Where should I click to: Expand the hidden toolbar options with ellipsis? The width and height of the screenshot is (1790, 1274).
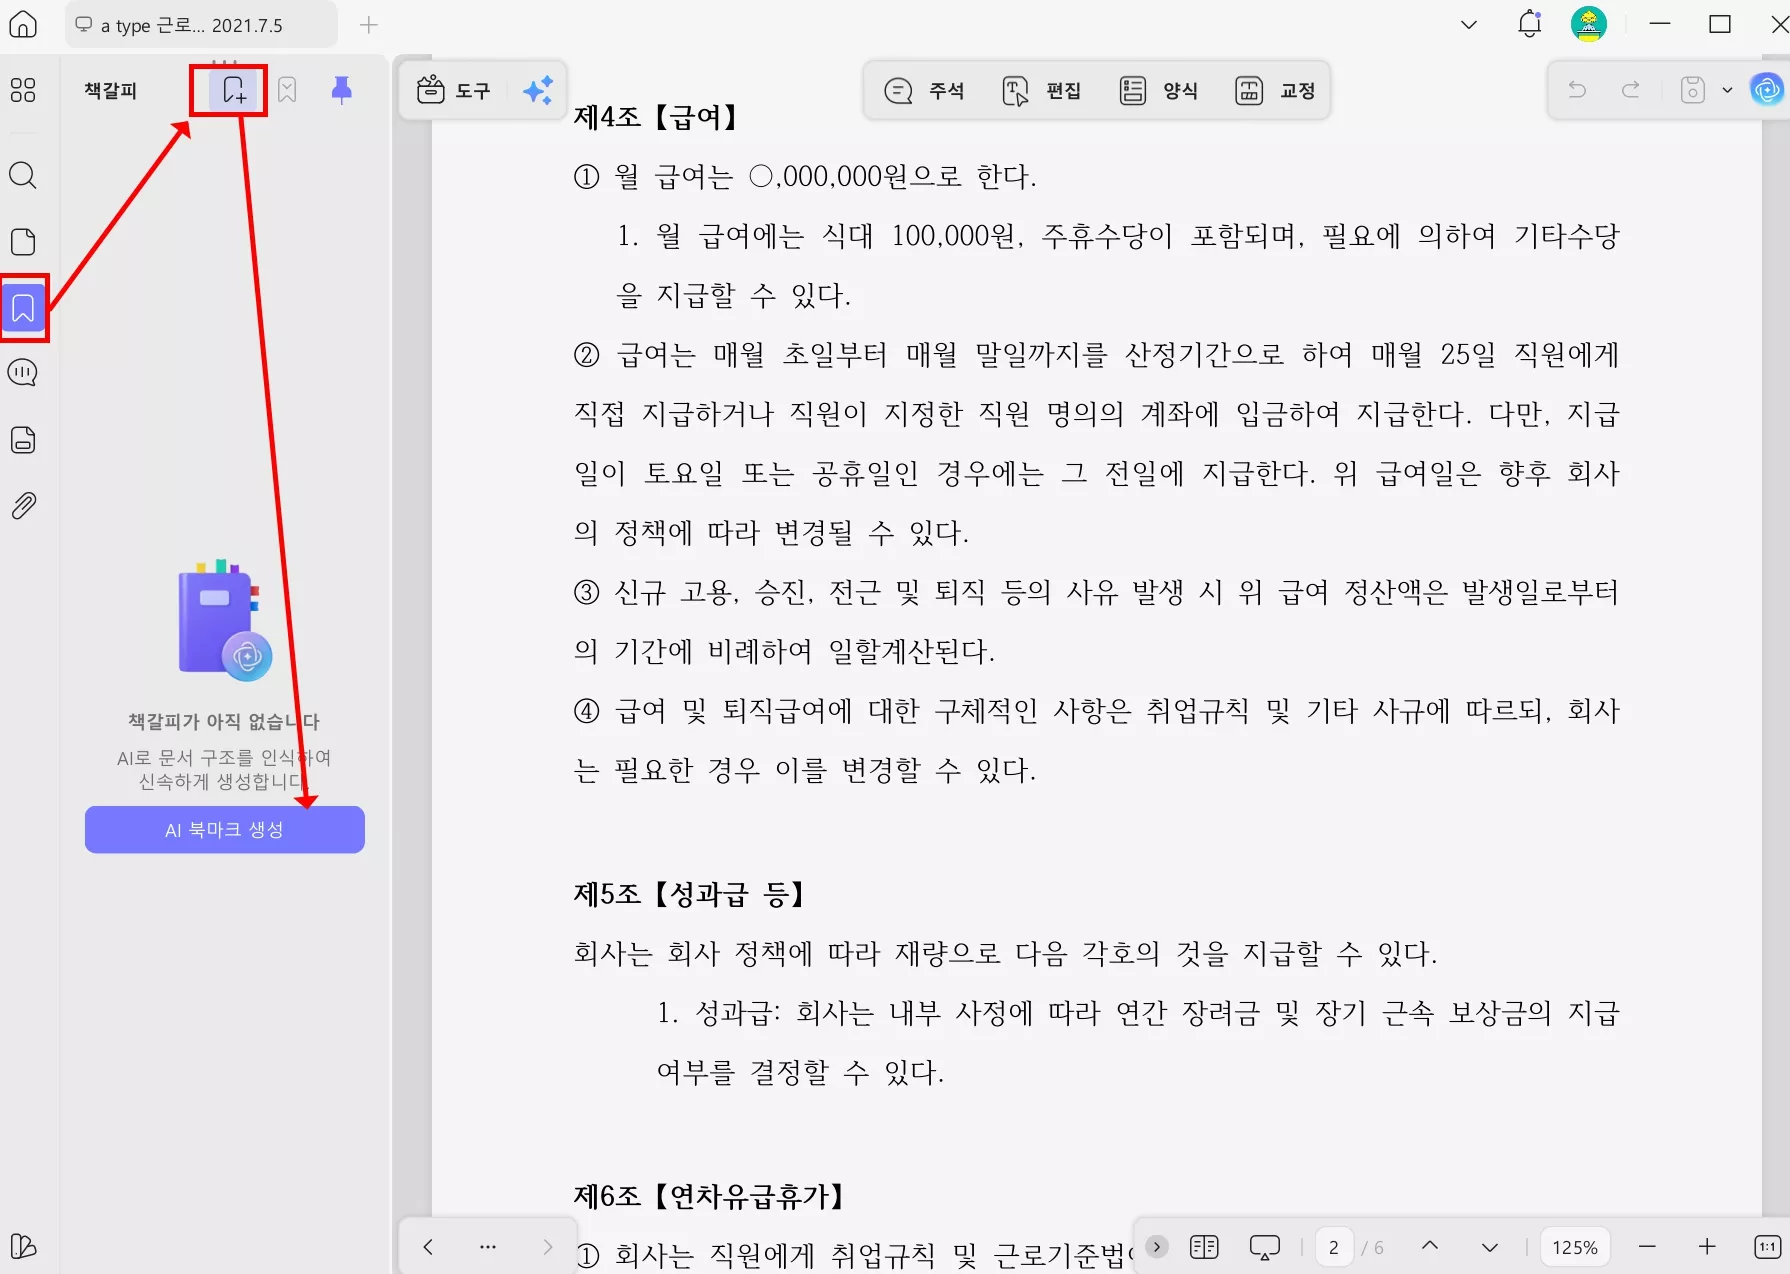487,1246
